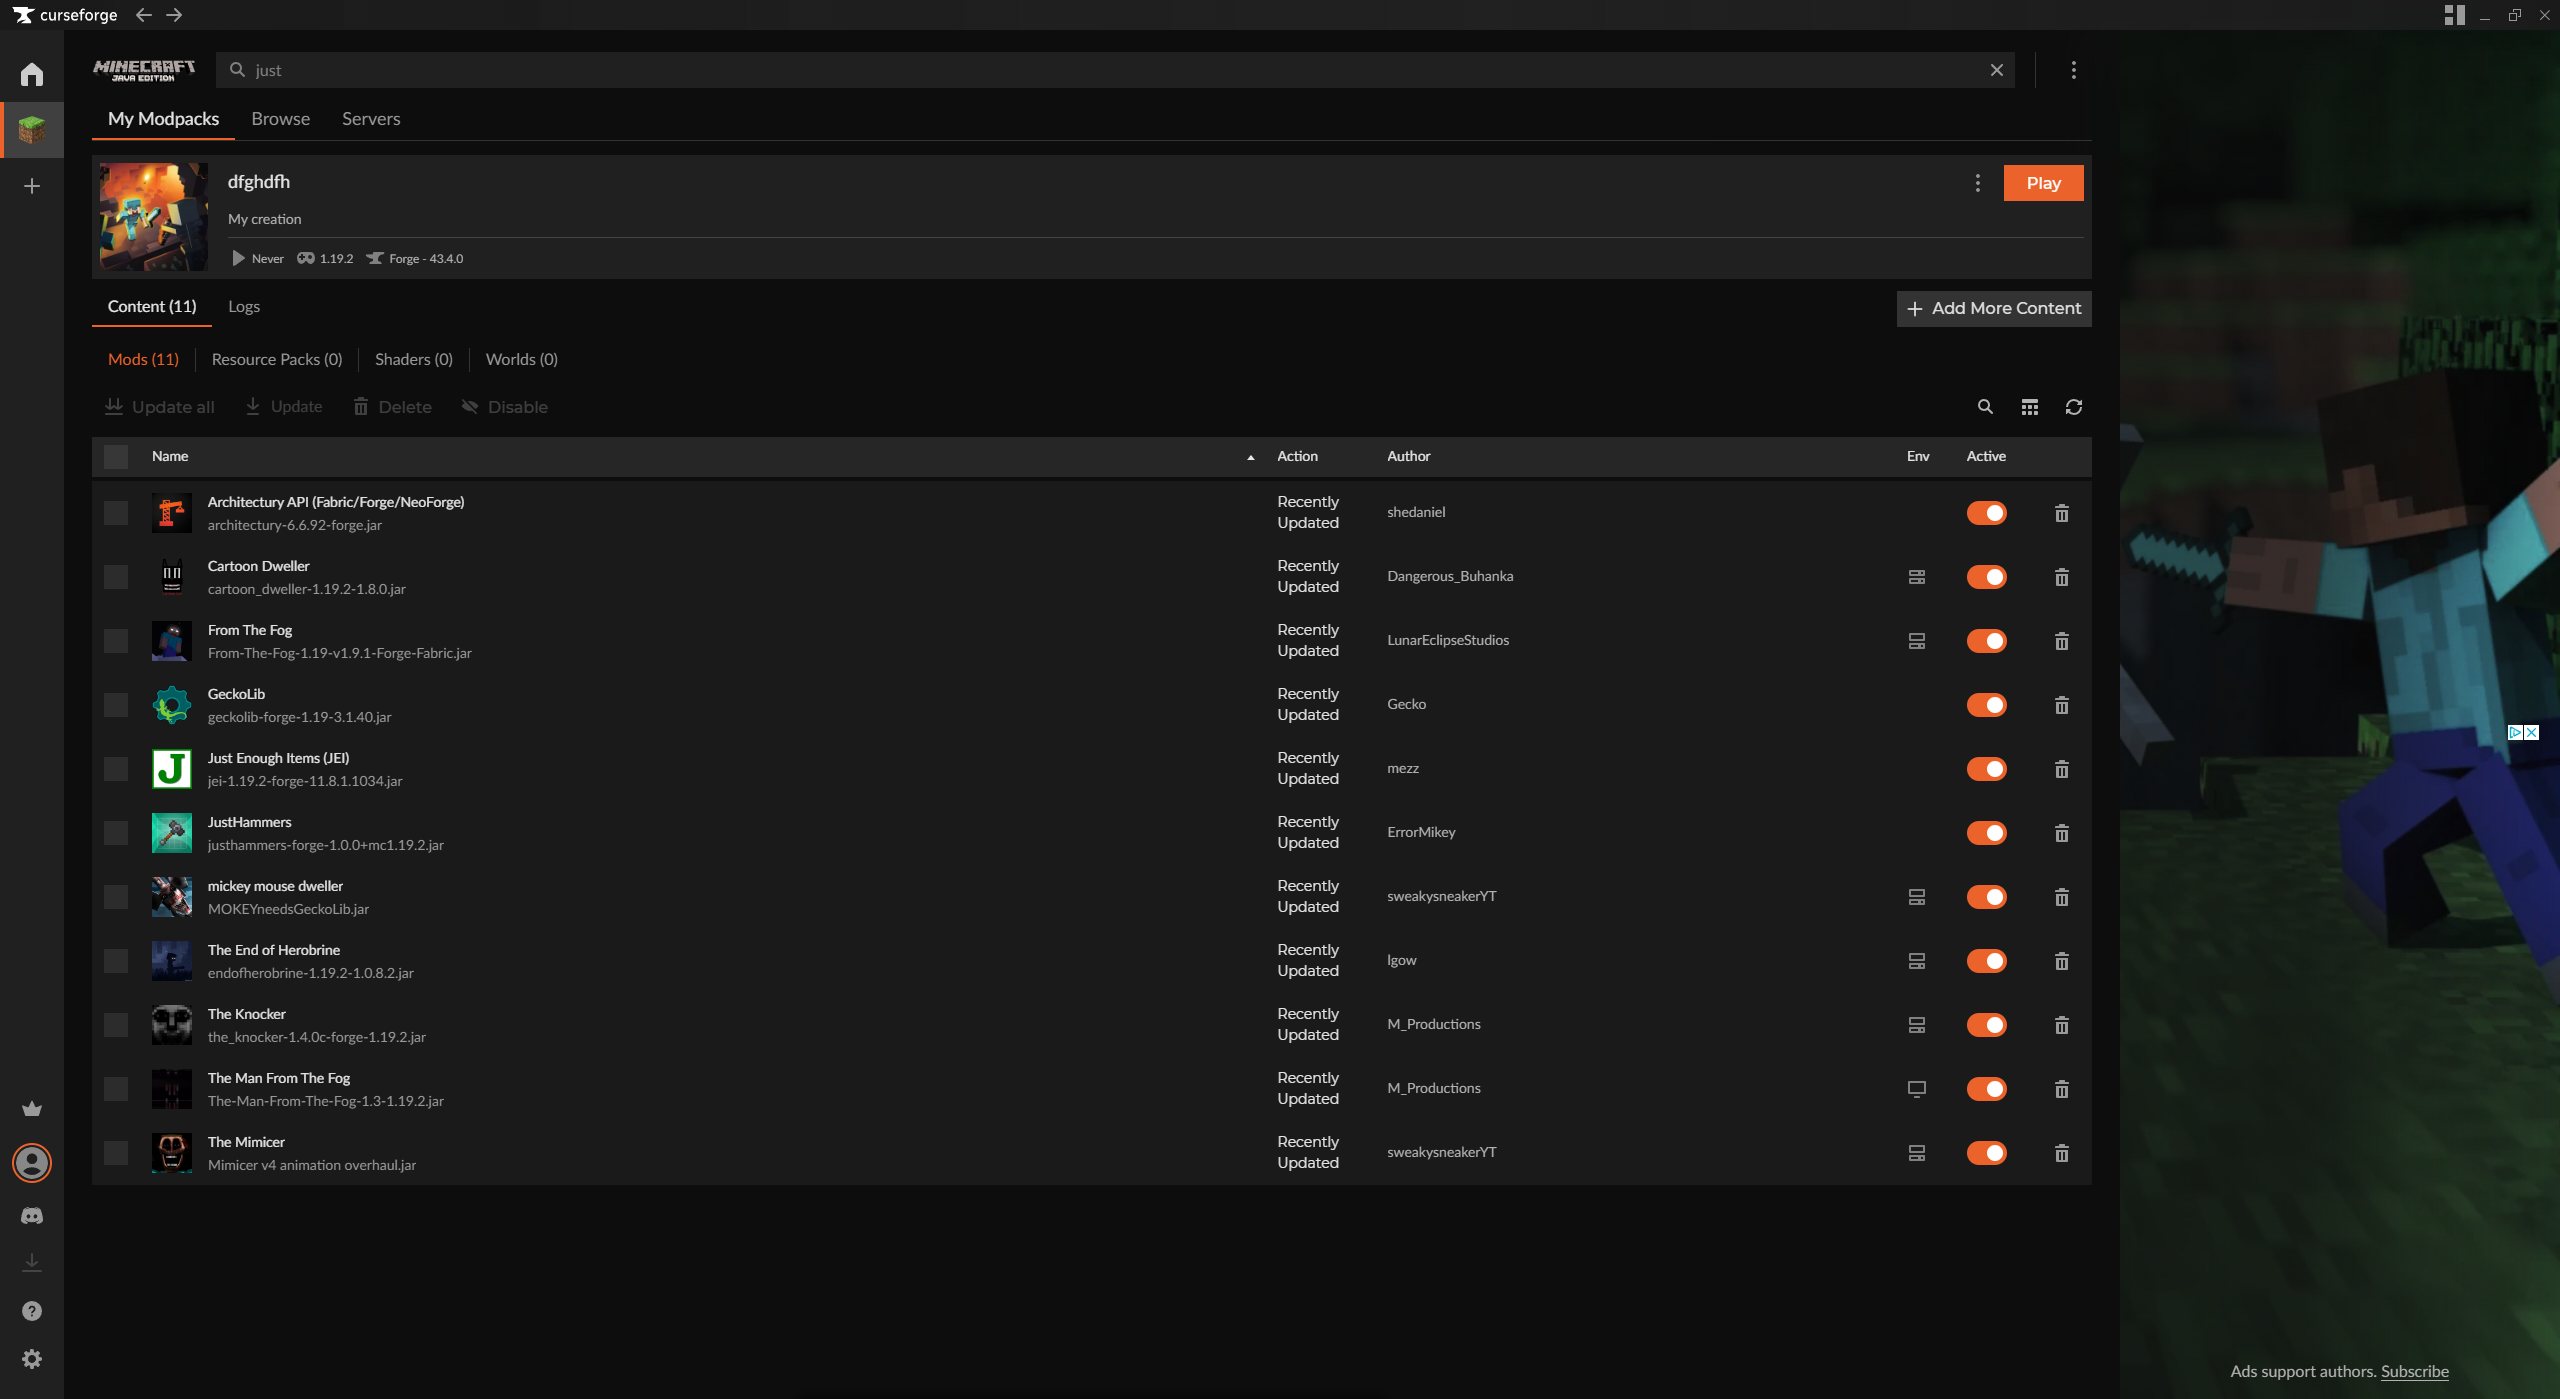Open the premium crown icon
Image resolution: width=2560 pixels, height=1399 pixels.
[x=32, y=1108]
